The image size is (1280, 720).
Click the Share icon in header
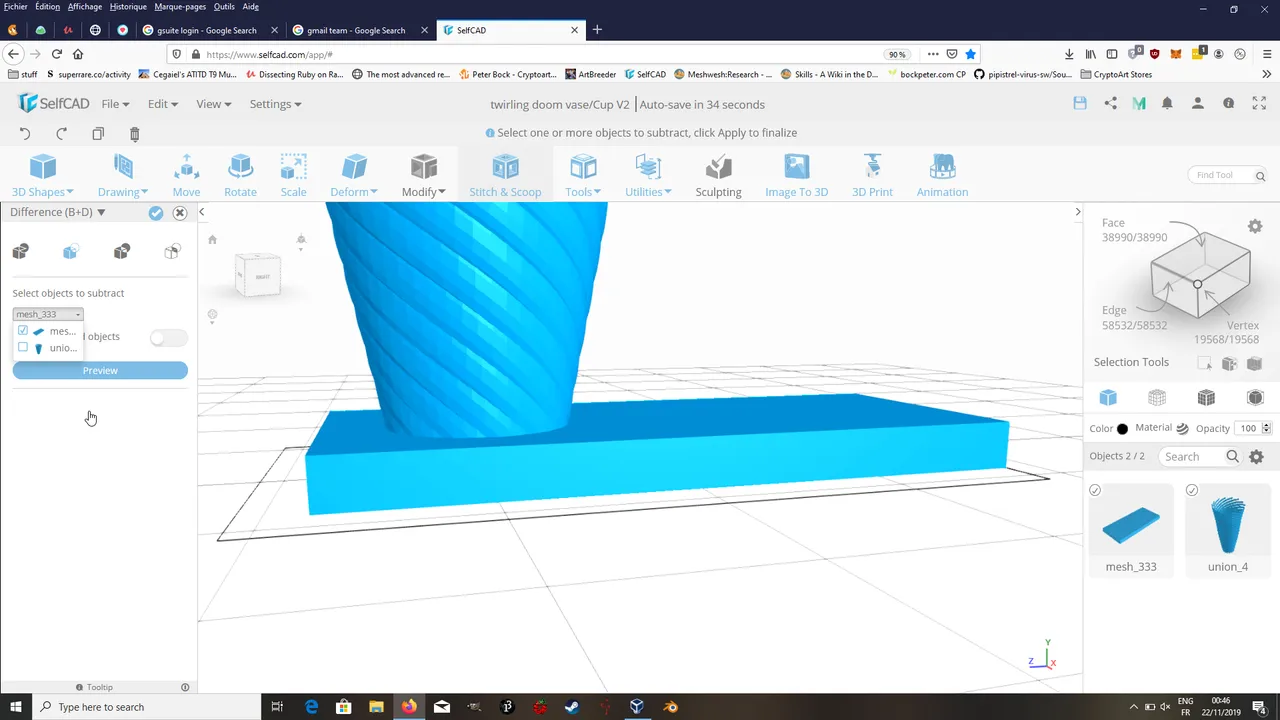(x=1110, y=103)
